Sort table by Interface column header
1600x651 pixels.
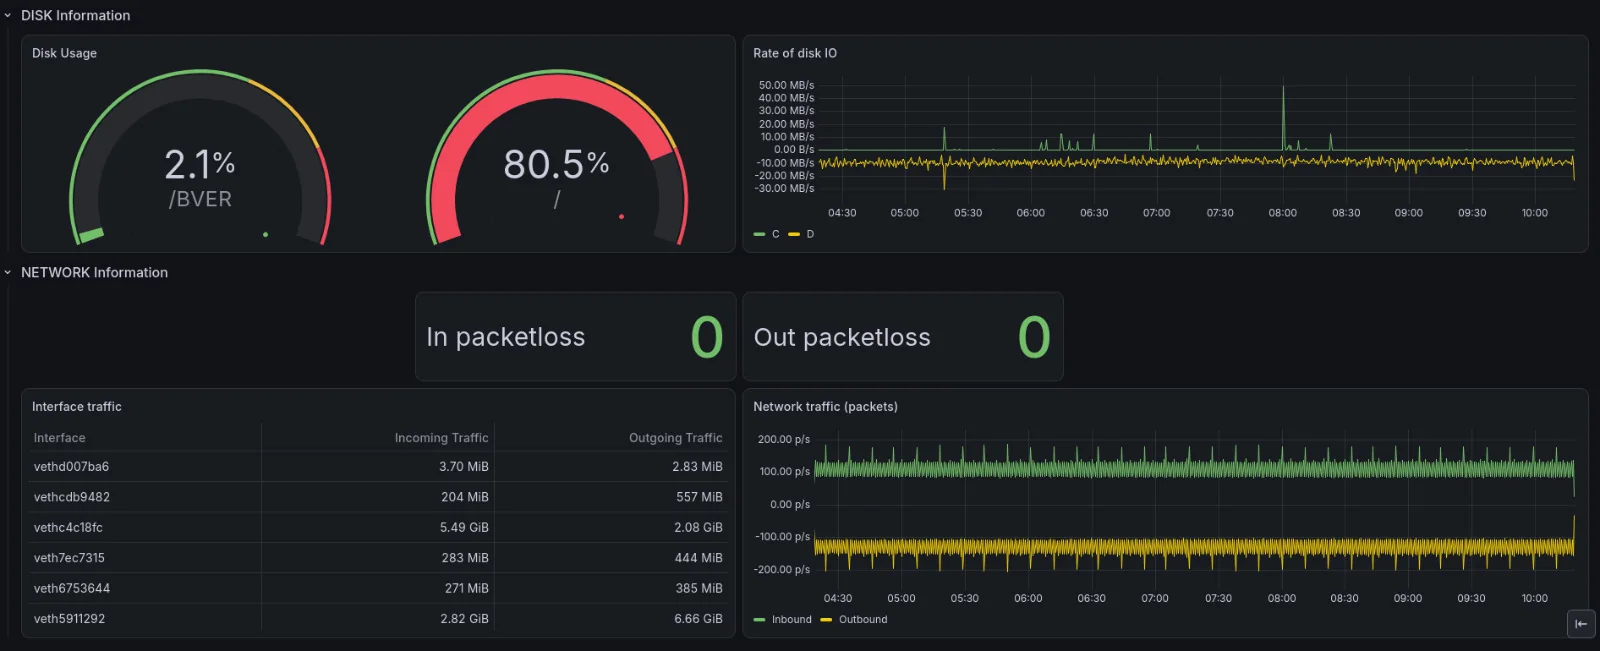pos(59,438)
